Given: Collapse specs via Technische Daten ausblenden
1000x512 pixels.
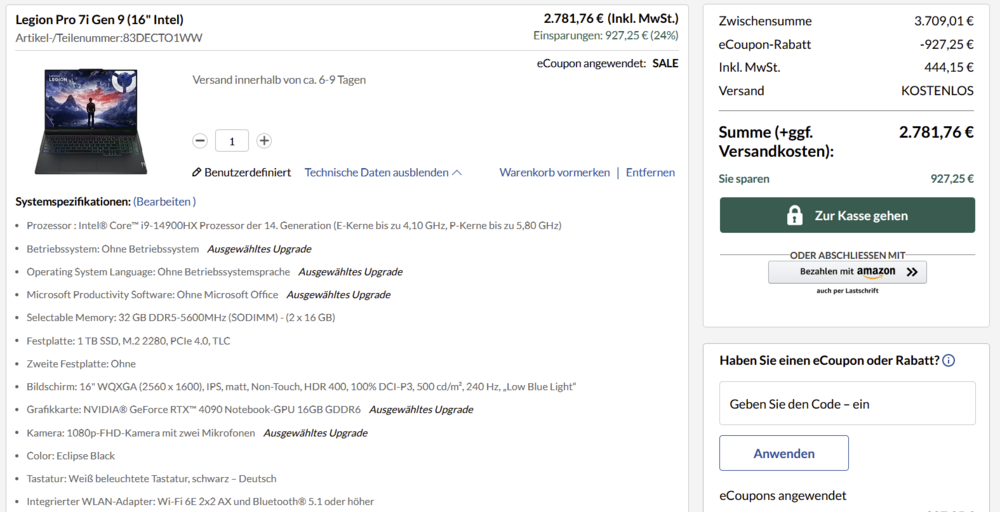Looking at the screenshot, I should click(383, 173).
